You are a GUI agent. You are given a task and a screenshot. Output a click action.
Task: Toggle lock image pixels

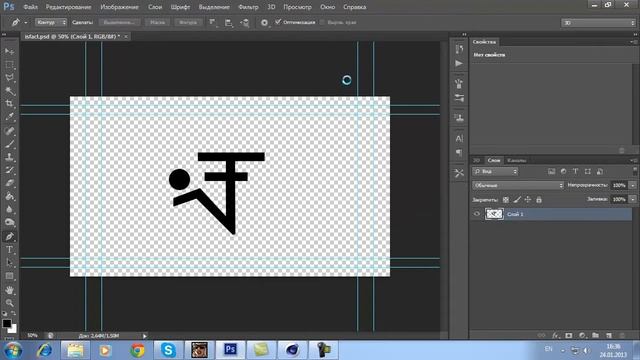coord(517,200)
